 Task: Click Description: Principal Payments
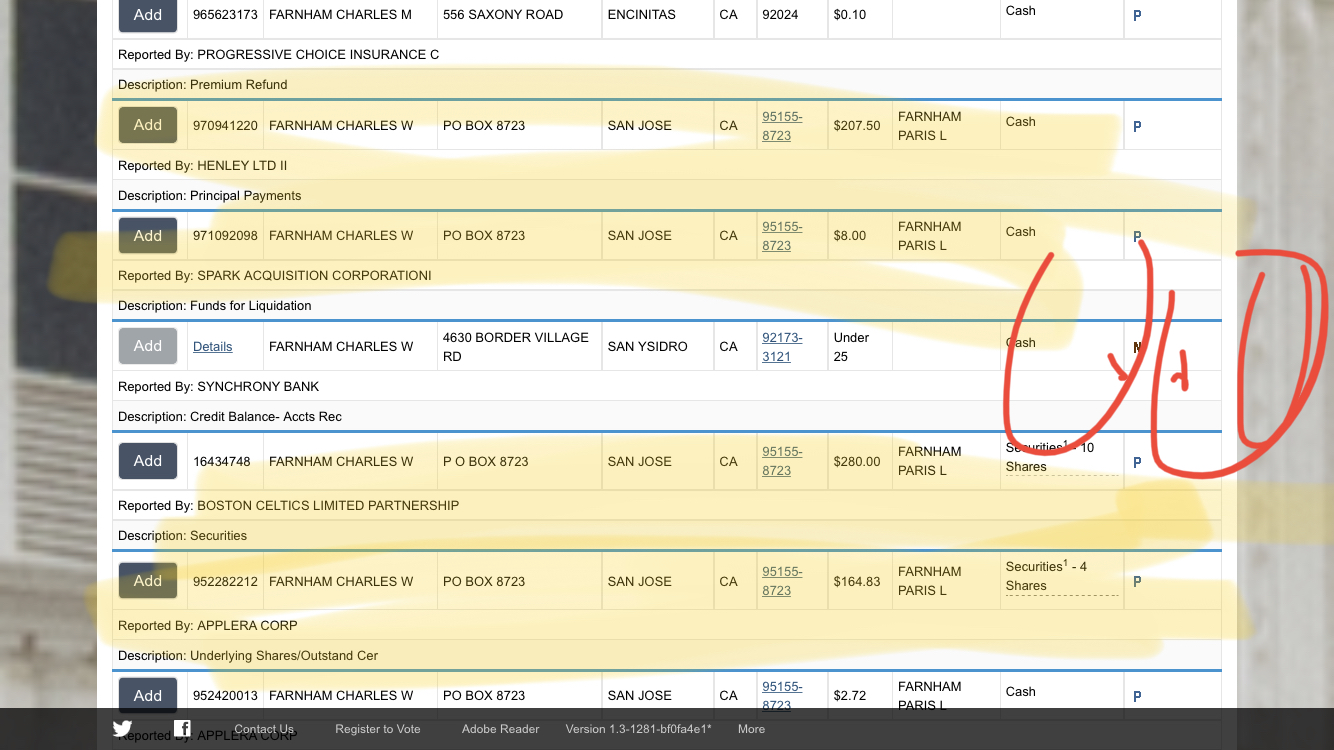tap(210, 195)
